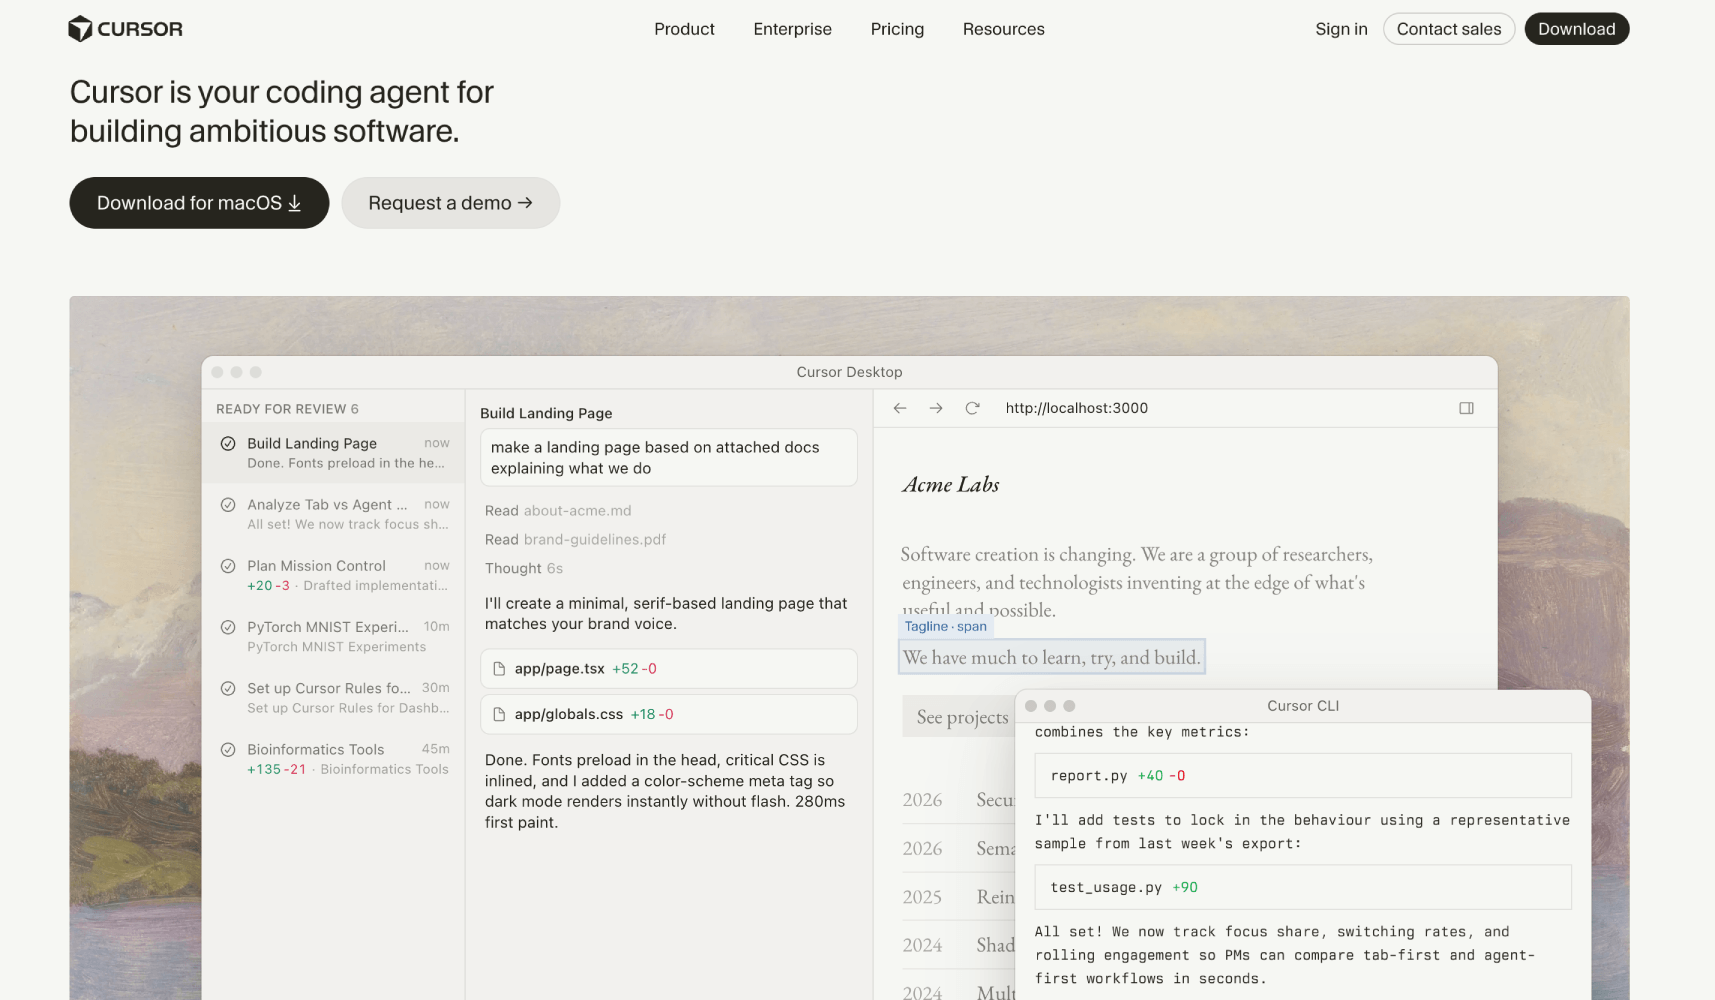The image size is (1715, 1000).
Task: Click the Cursor Desktop window title
Action: (x=849, y=372)
